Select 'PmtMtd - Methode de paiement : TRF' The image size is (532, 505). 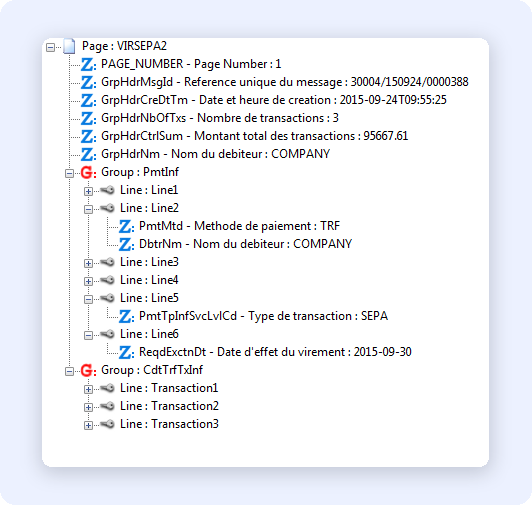click(x=240, y=226)
